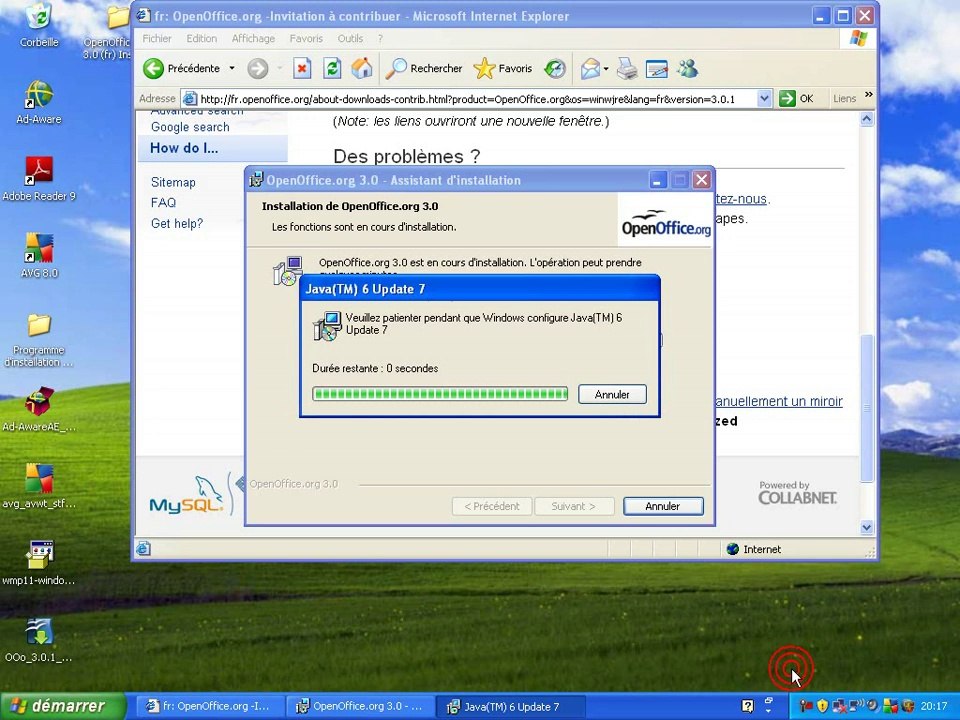Viewport: 960px width, 720px height.
Task: Select the OpenOffice 3.0 (fr) folder on desktop
Action: pyautogui.click(x=108, y=32)
